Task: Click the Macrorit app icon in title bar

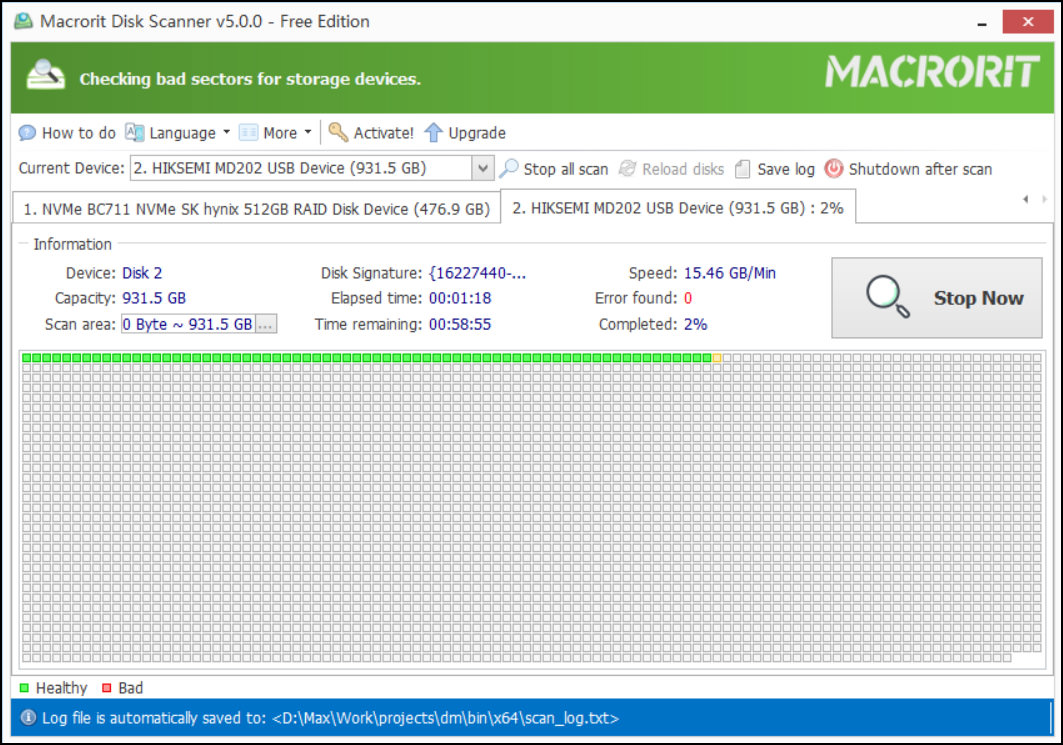Action: (23, 21)
